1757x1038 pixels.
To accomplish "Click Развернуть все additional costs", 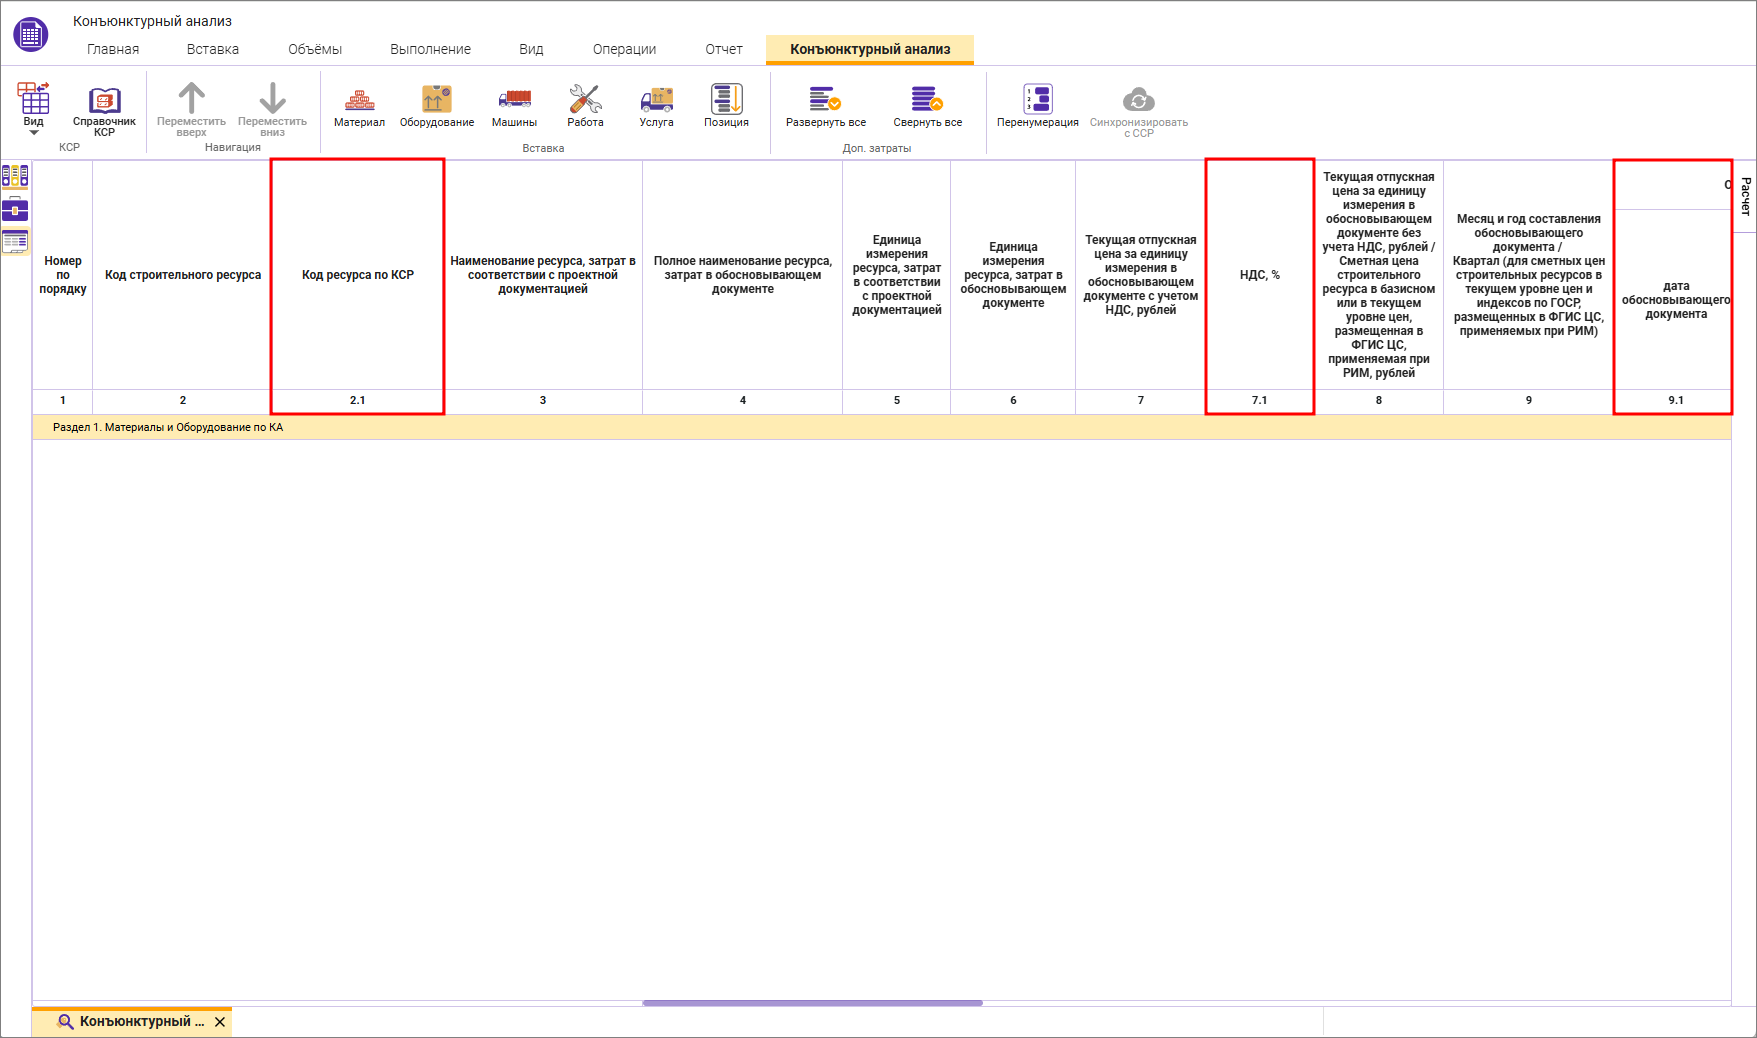I will [826, 107].
